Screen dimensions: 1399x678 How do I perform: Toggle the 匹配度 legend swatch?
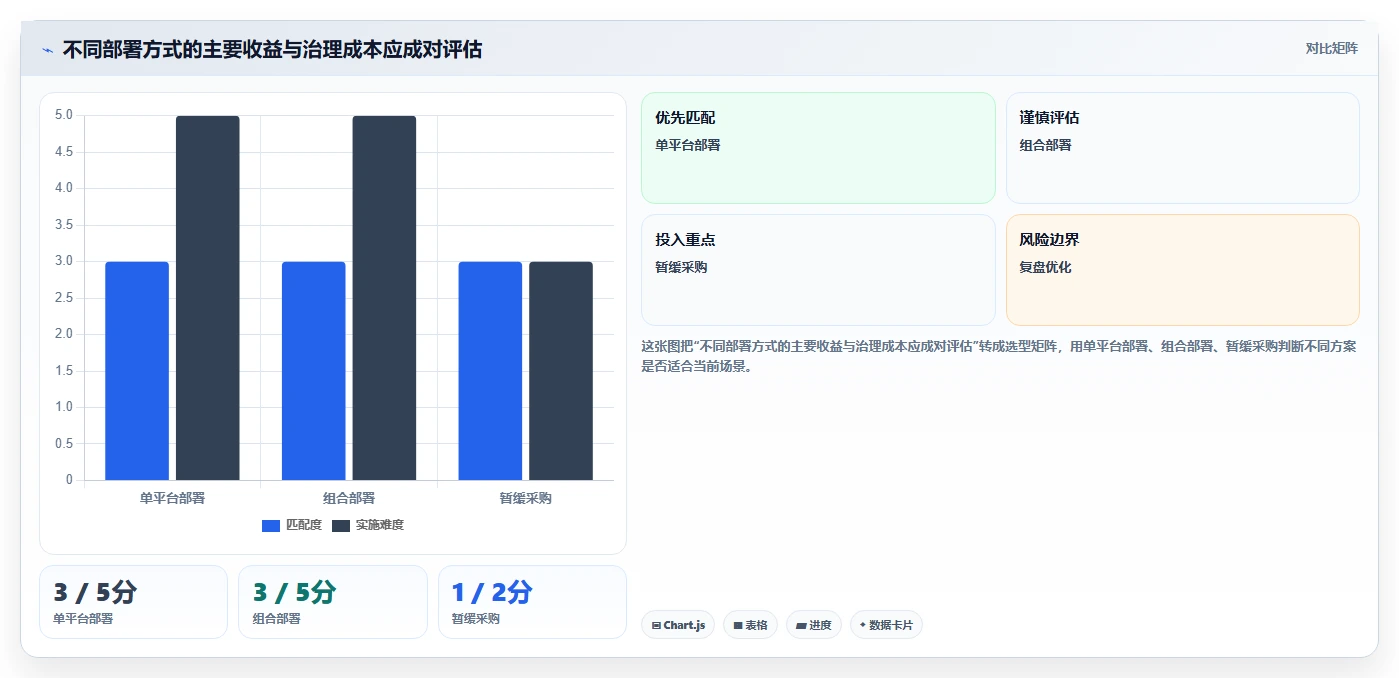pyautogui.click(x=271, y=525)
